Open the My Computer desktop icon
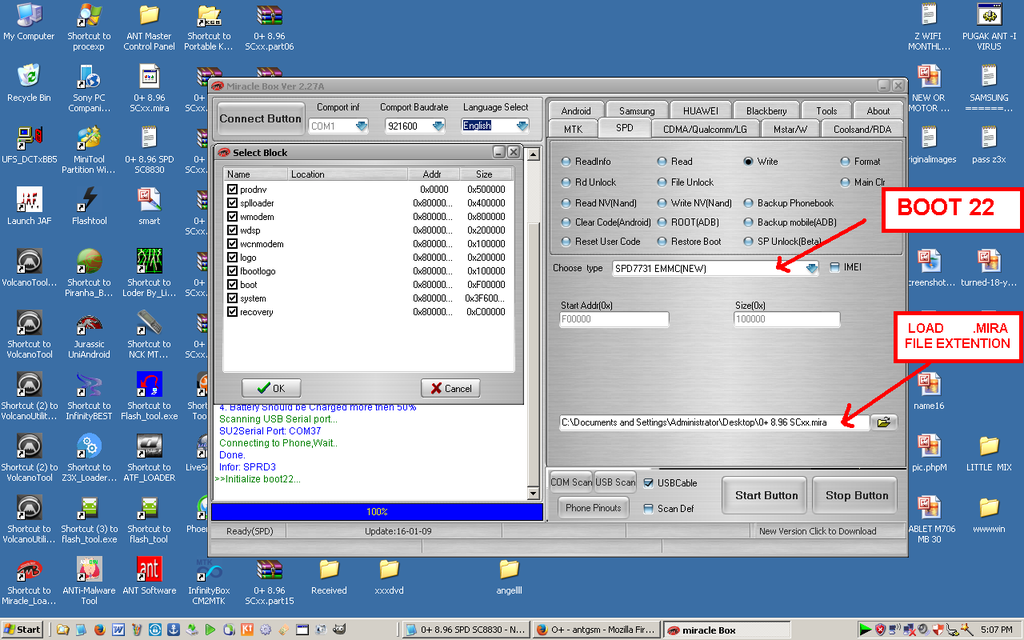1024x640 pixels. (x=29, y=23)
